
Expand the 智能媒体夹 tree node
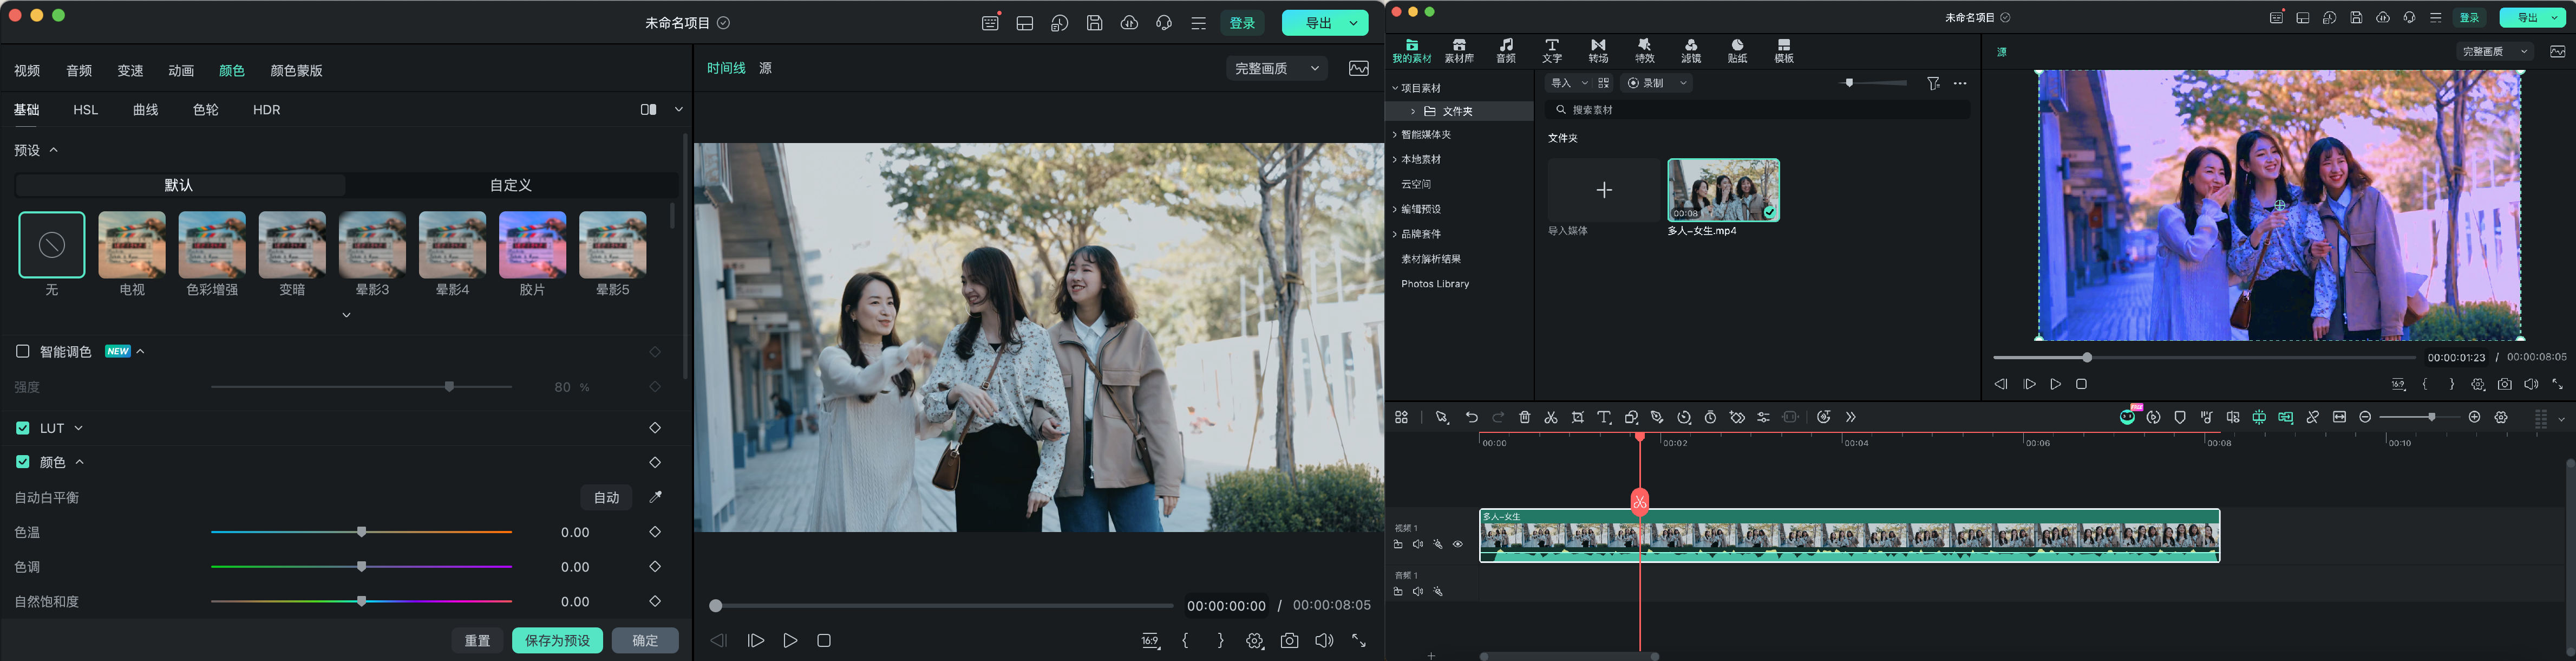pyautogui.click(x=1395, y=134)
